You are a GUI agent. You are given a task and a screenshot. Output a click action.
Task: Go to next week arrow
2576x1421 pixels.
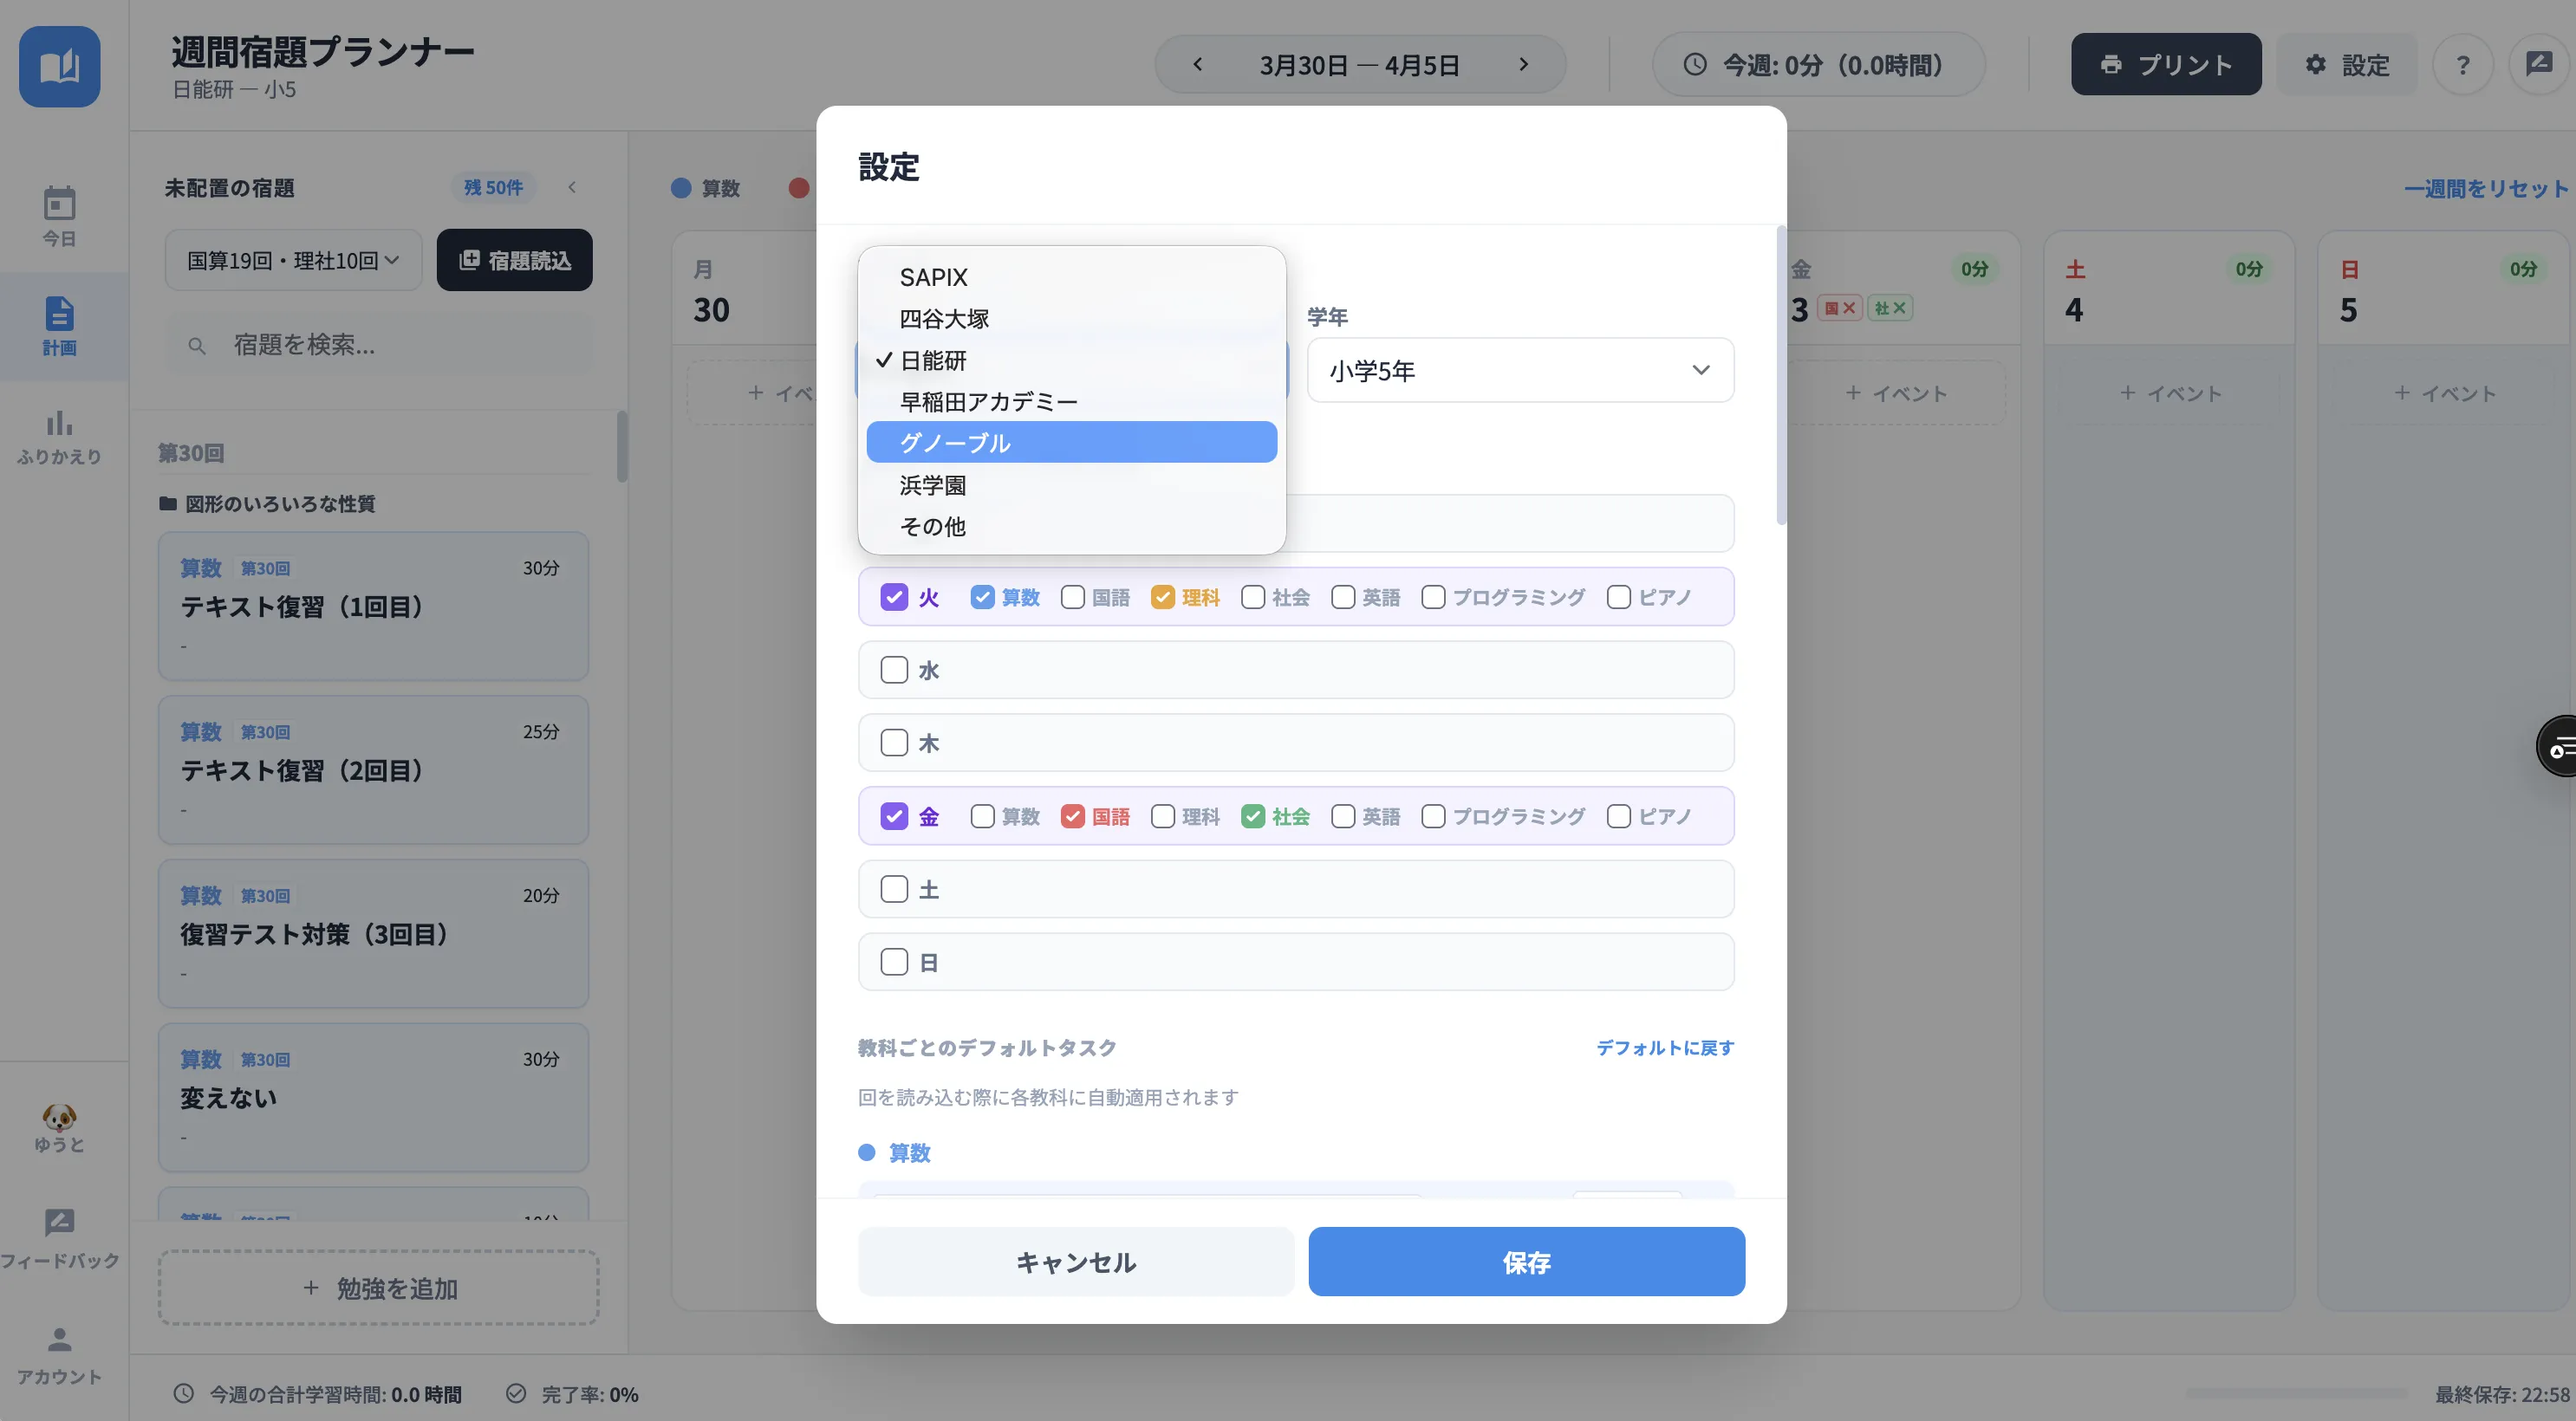coord(1523,65)
